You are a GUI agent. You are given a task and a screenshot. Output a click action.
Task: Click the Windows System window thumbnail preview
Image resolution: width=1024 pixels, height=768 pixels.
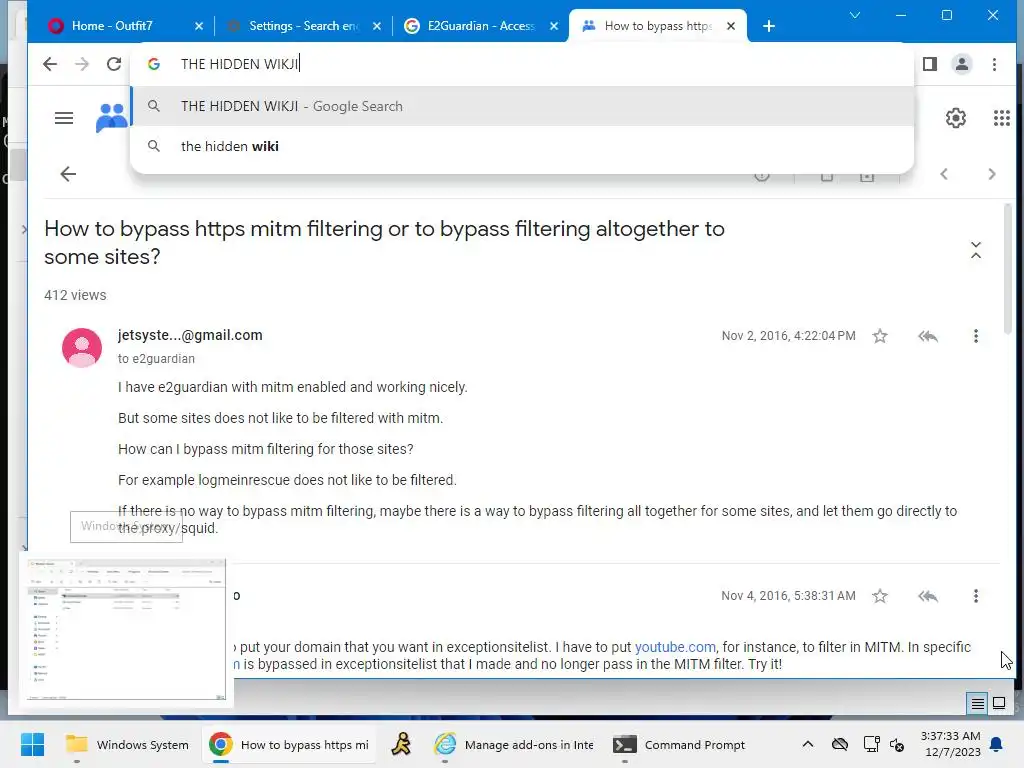tap(126, 631)
